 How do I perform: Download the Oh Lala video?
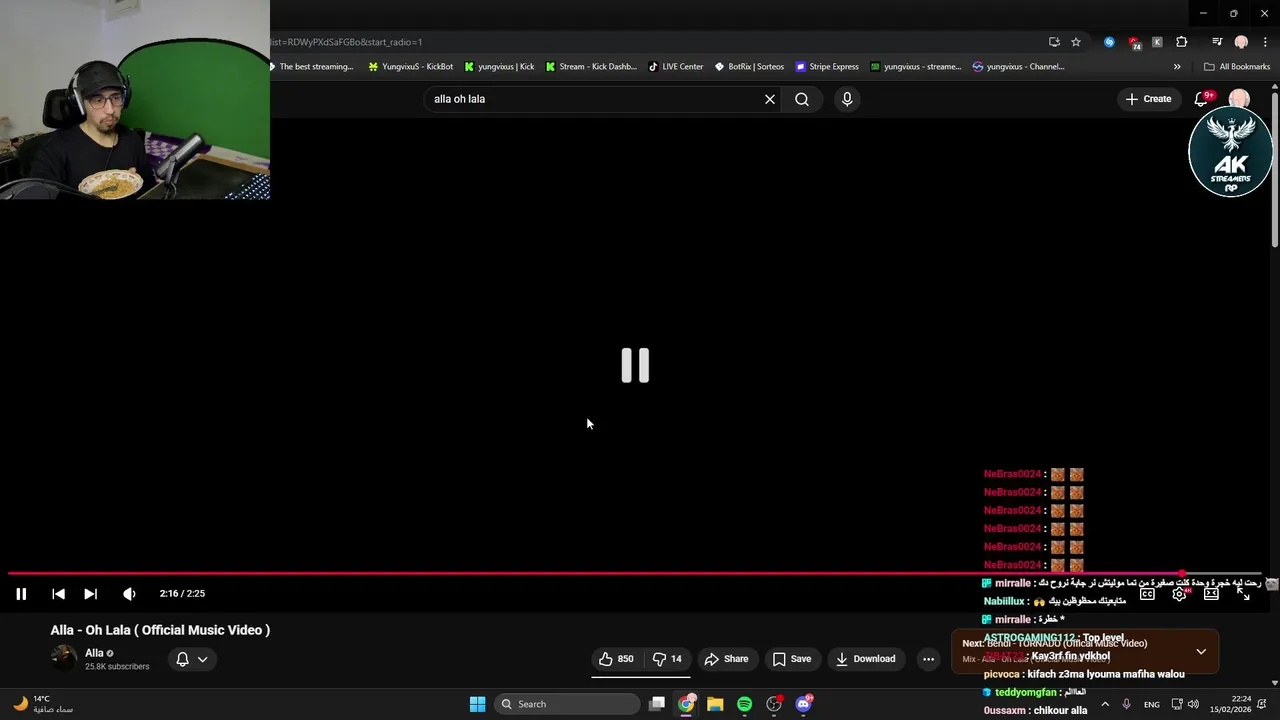coord(865,659)
